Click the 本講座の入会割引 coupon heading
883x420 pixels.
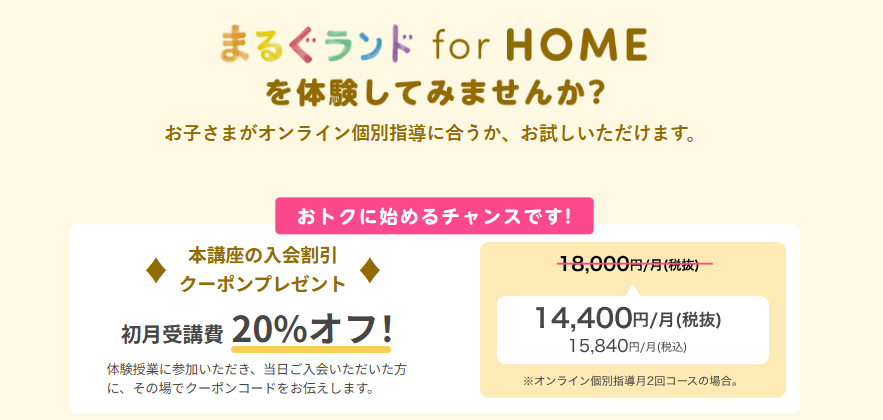pos(262,257)
